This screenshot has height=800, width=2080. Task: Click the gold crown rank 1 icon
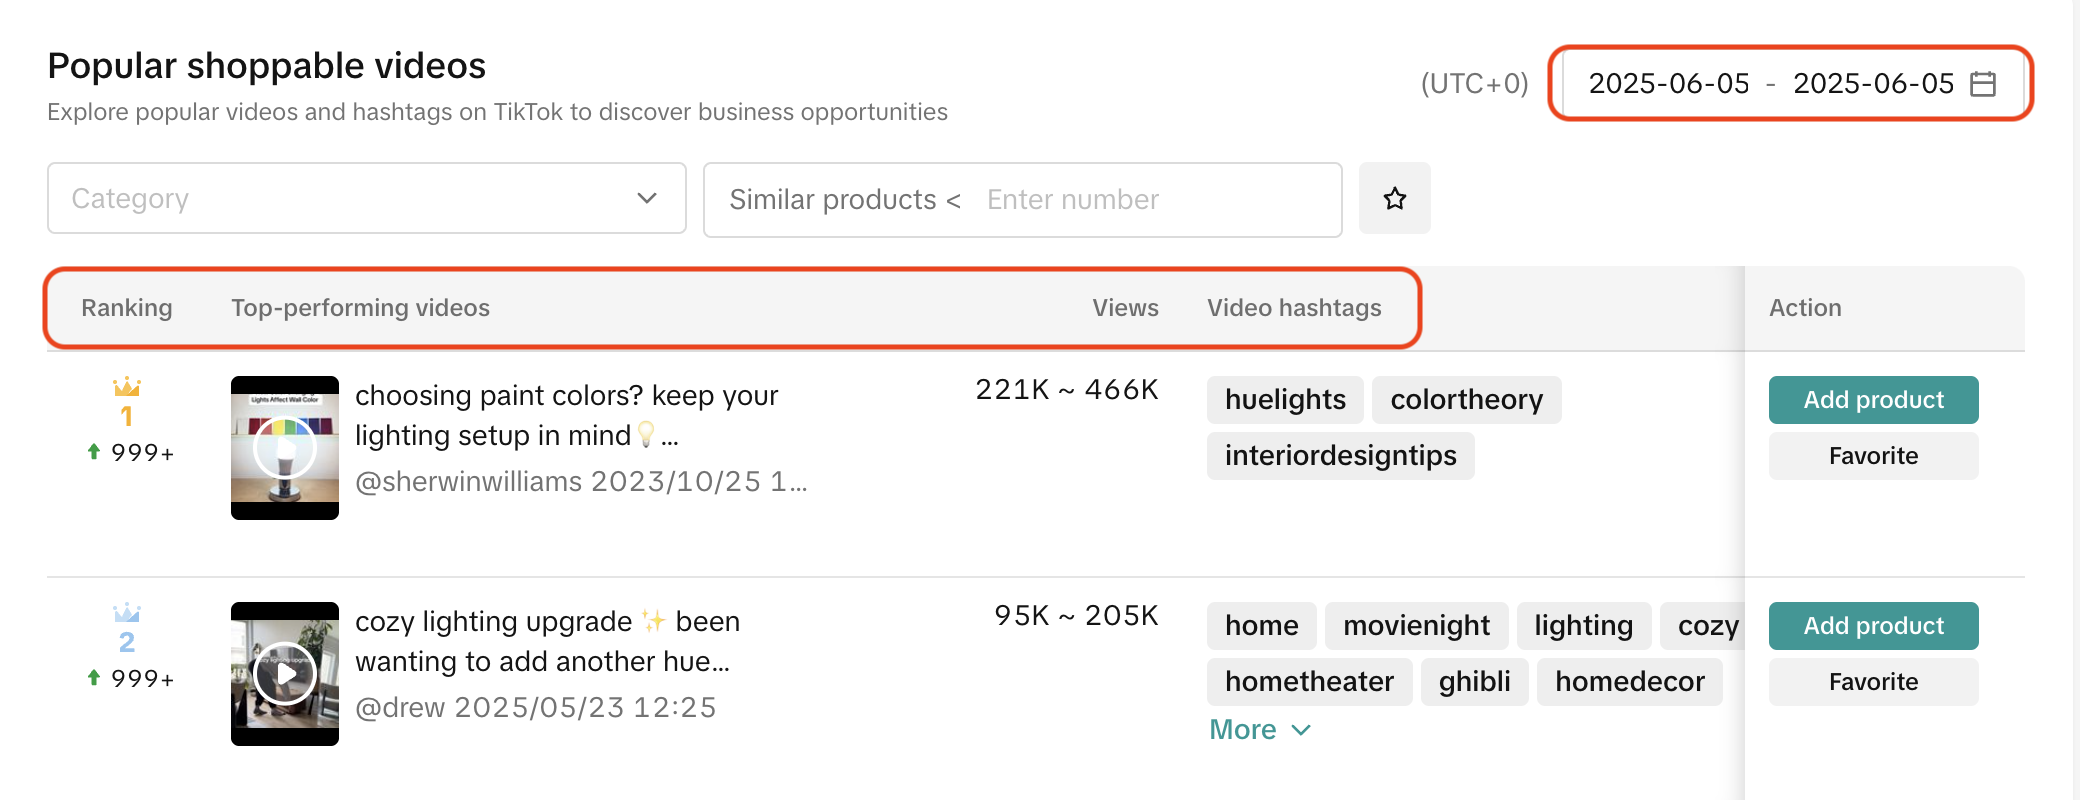127,387
